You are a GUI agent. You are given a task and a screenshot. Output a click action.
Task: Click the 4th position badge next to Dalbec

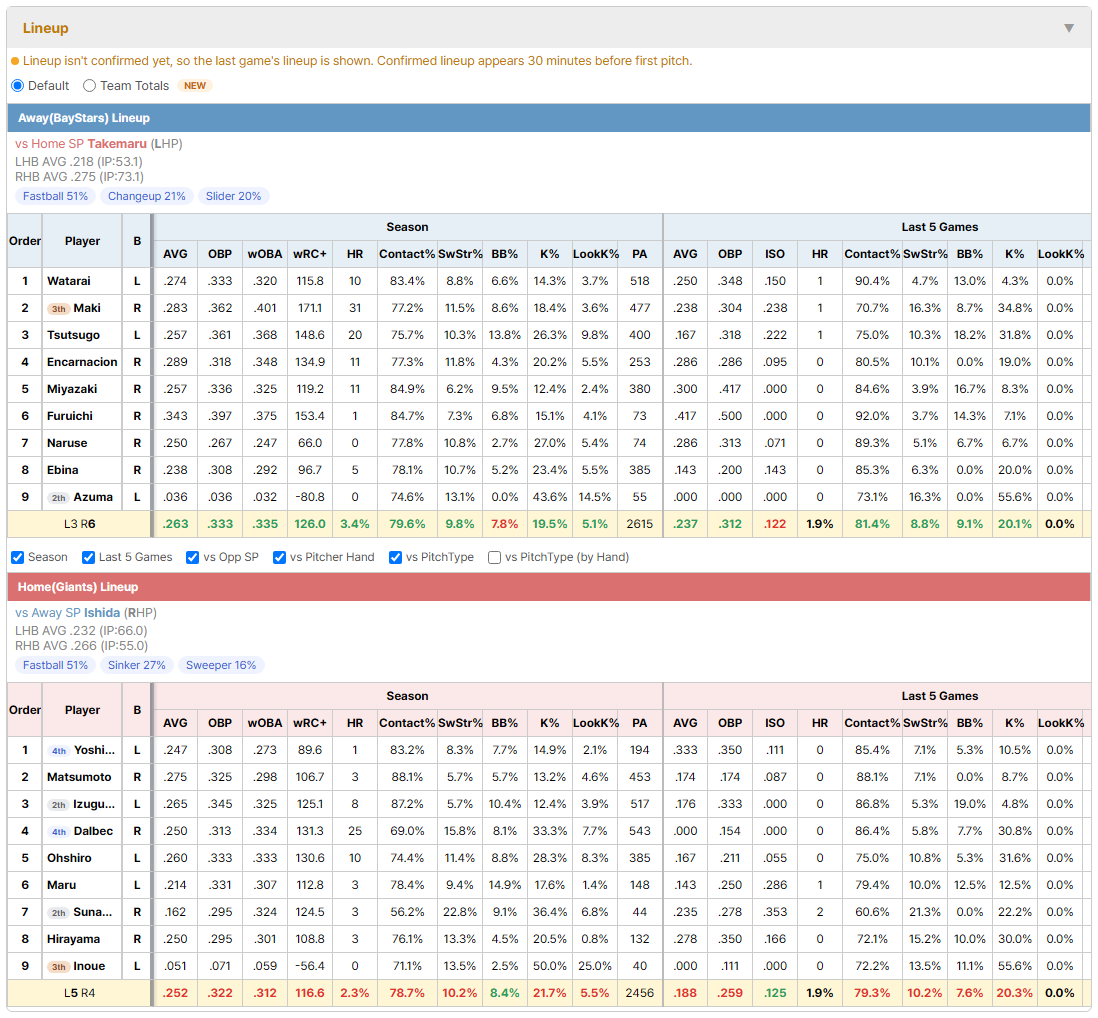[59, 832]
